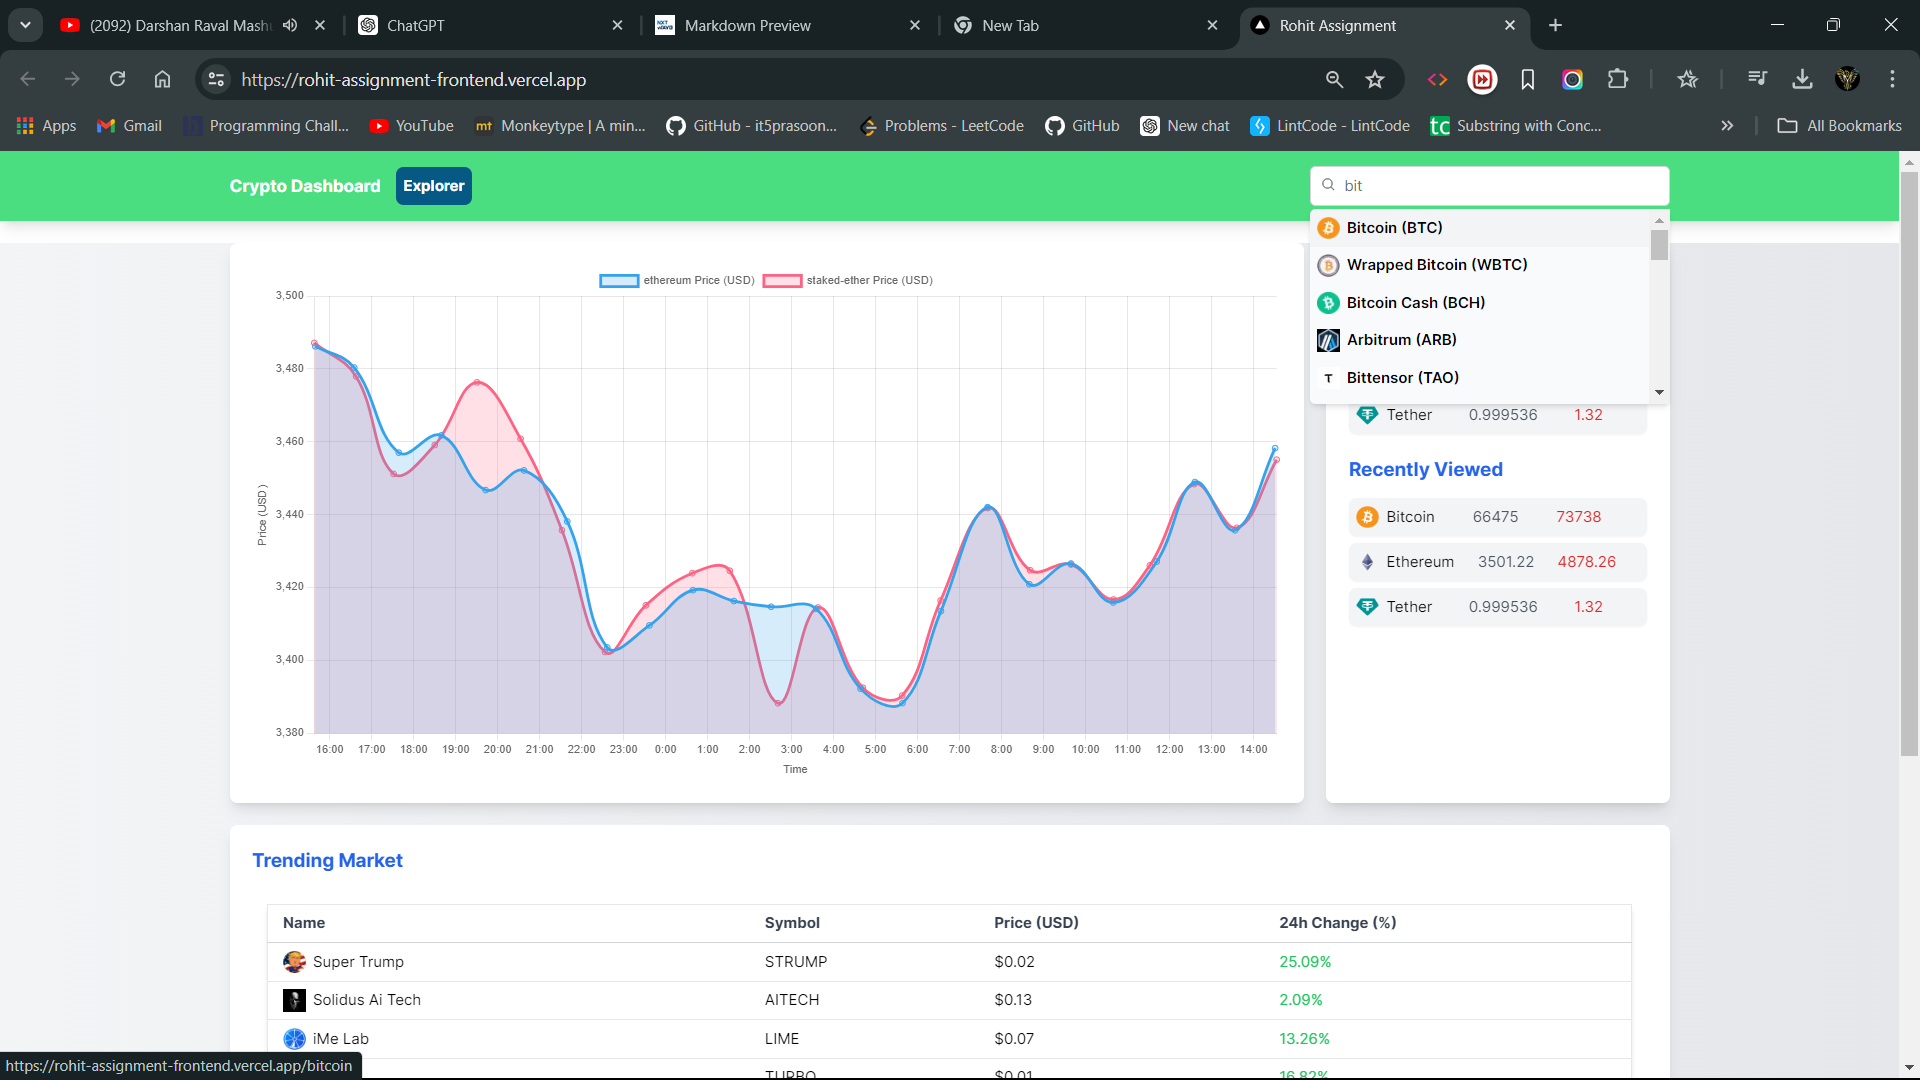Switch to the Markdown Preview tab
Image resolution: width=1920 pixels, height=1080 pixels.
tap(747, 26)
